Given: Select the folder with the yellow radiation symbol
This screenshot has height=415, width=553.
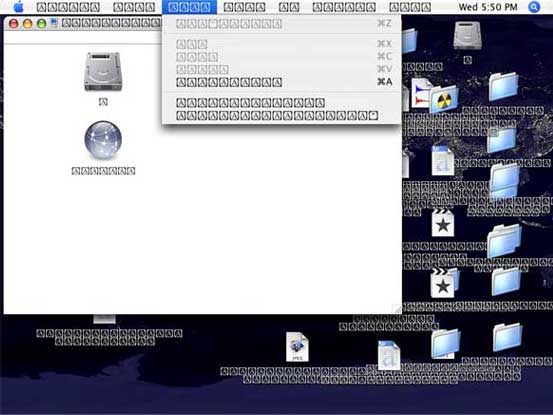Looking at the screenshot, I should 444,100.
